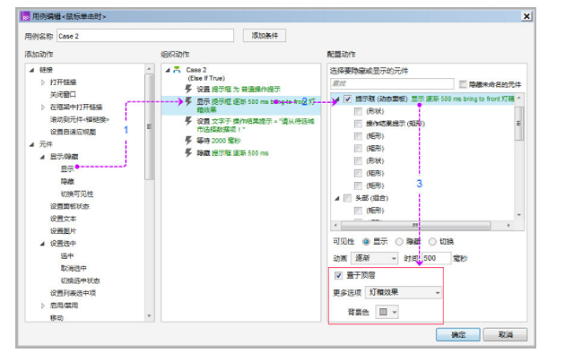
Task: Open the 更多选项 灯箱效果 dropdown
Action: 403,292
